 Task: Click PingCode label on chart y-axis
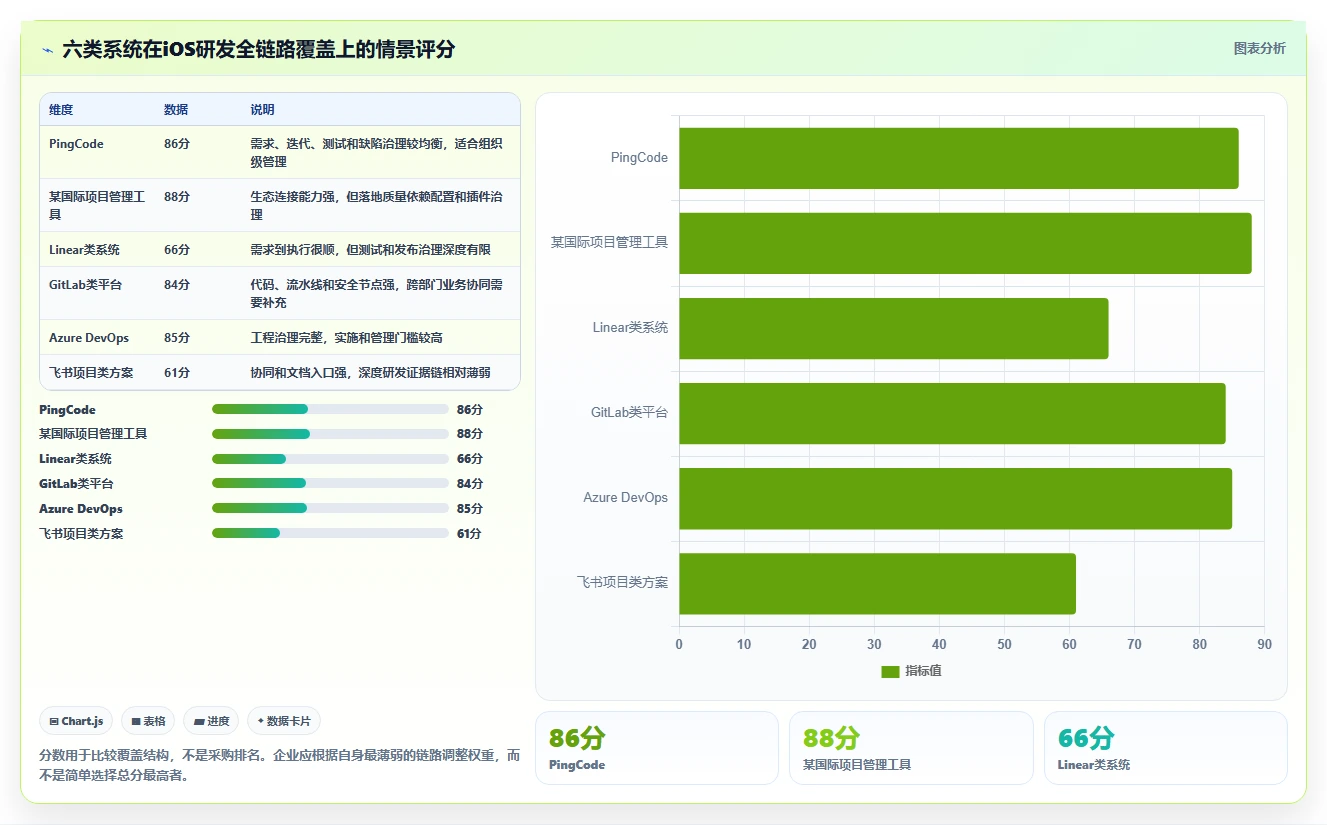pos(639,158)
